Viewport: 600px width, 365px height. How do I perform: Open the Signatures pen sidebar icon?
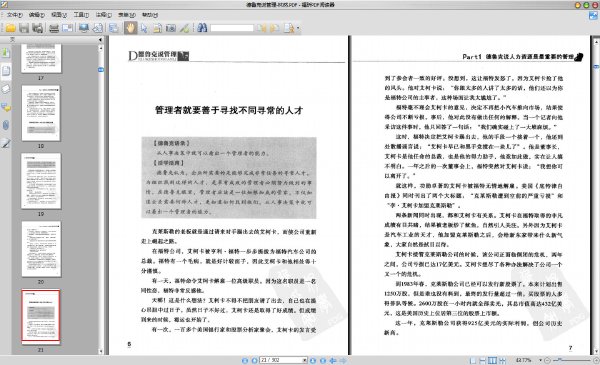pos(6,143)
